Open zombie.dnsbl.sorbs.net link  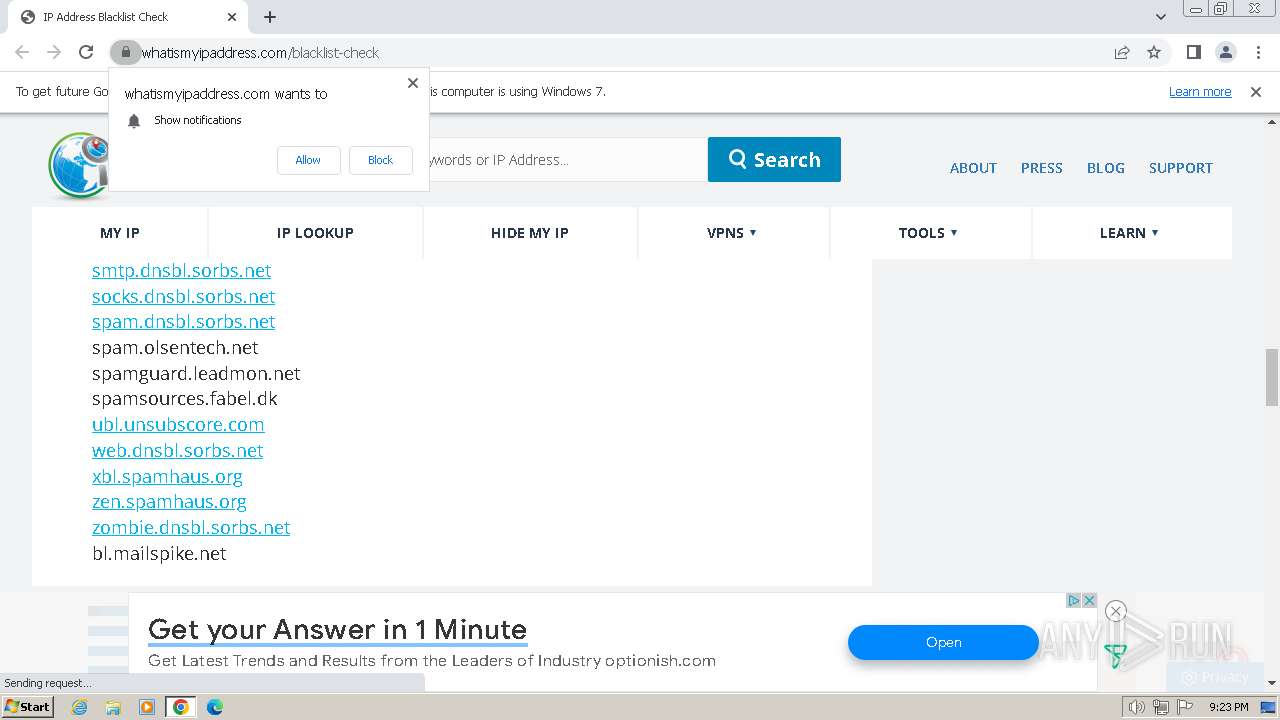191,528
